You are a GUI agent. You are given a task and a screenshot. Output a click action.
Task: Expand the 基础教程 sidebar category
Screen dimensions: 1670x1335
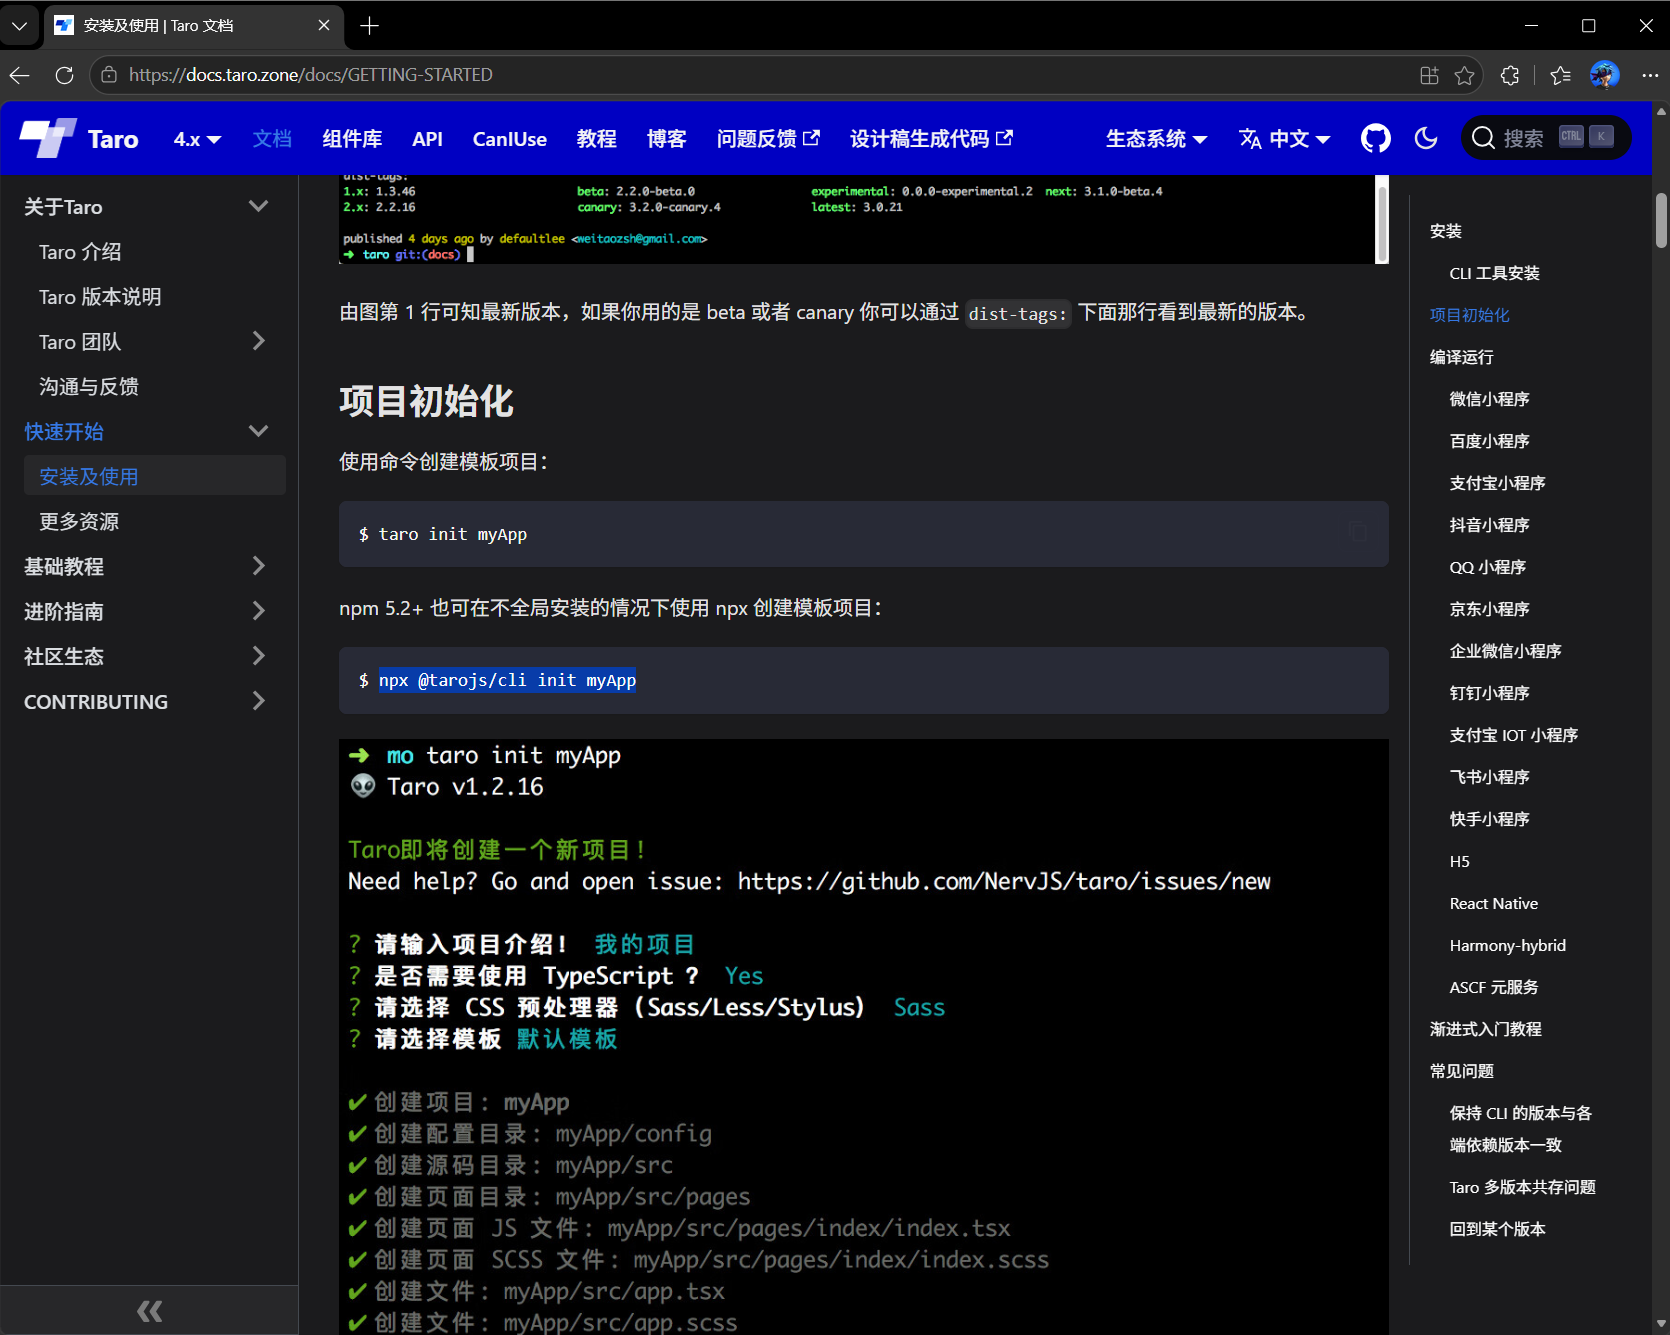tap(258, 566)
